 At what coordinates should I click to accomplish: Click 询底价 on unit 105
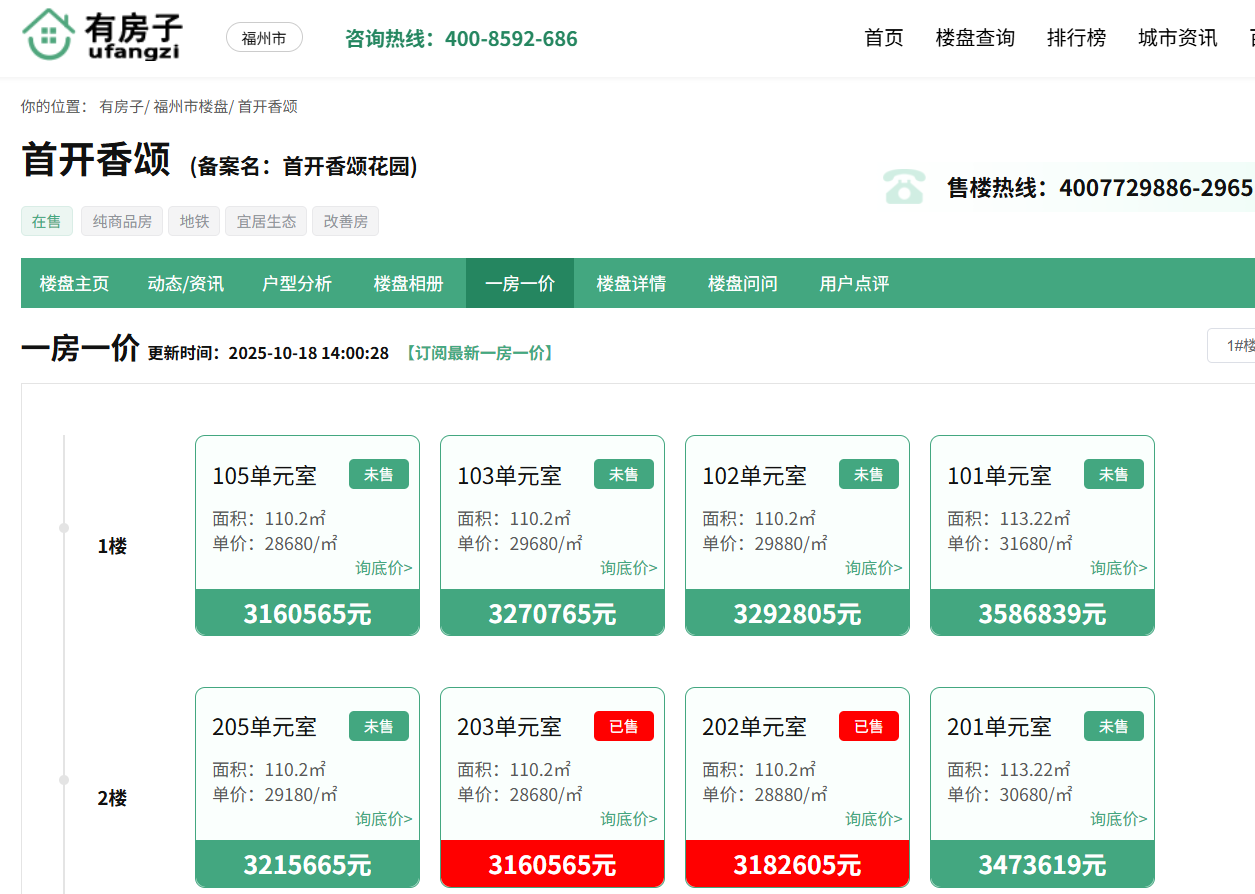coord(383,568)
